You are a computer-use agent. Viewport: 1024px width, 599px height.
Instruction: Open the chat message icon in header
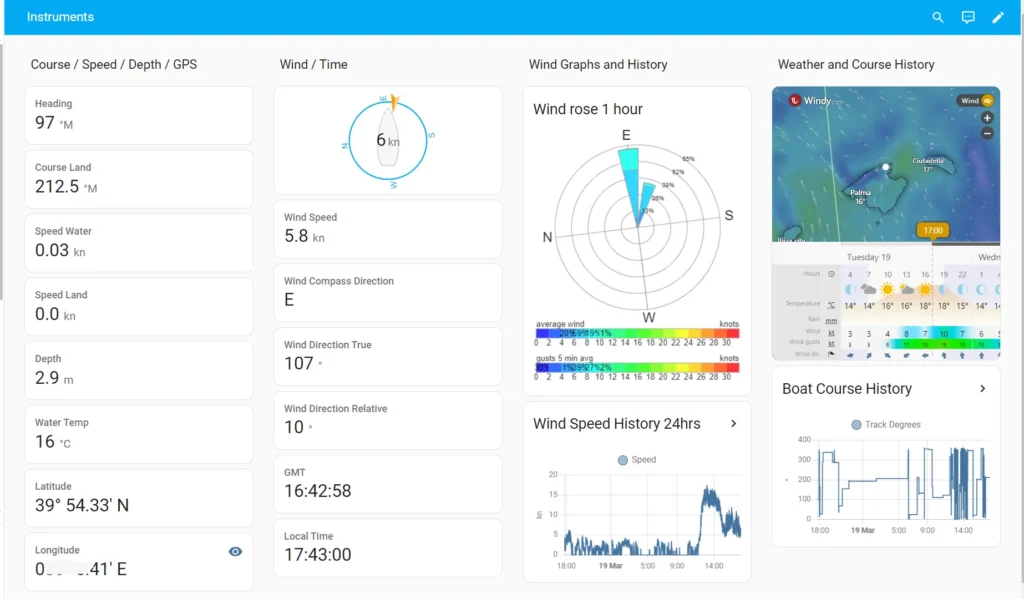[968, 18]
